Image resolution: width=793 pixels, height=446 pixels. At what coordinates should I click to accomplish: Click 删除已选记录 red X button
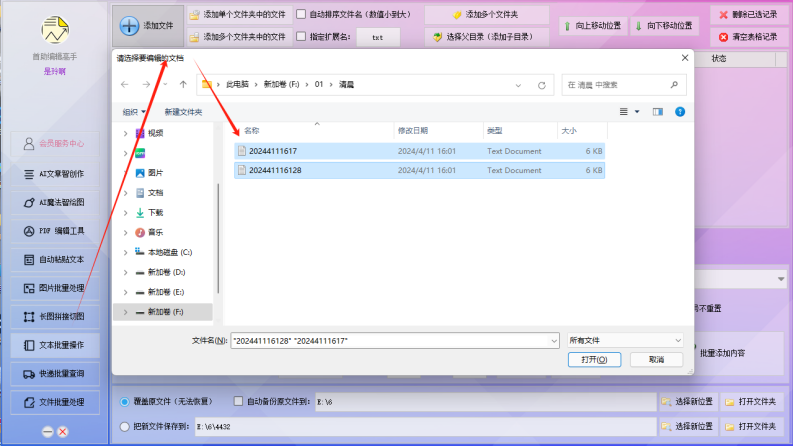point(749,15)
